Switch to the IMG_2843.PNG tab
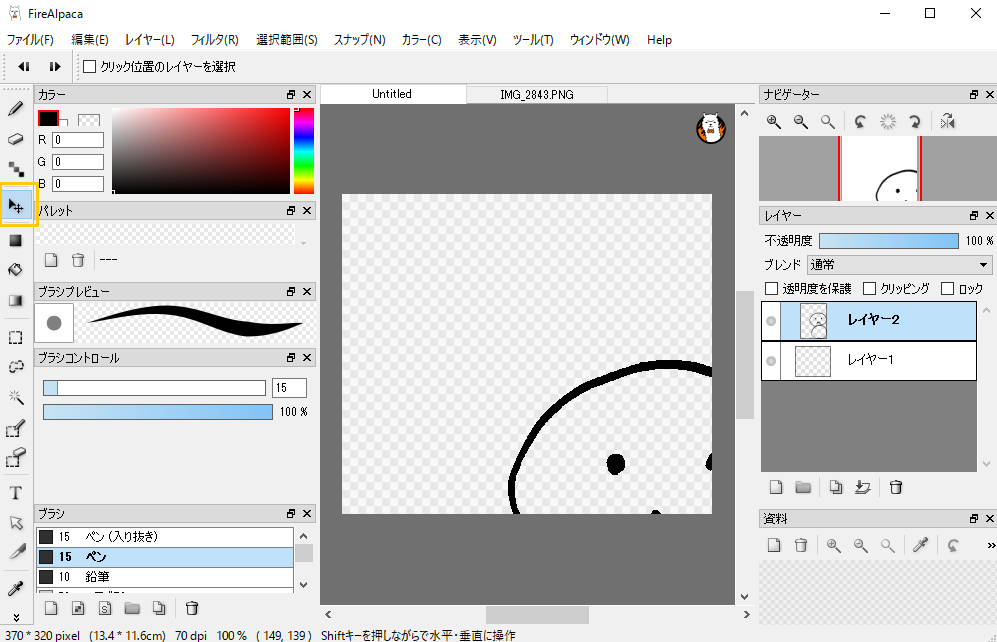This screenshot has width=997, height=642. coord(538,93)
